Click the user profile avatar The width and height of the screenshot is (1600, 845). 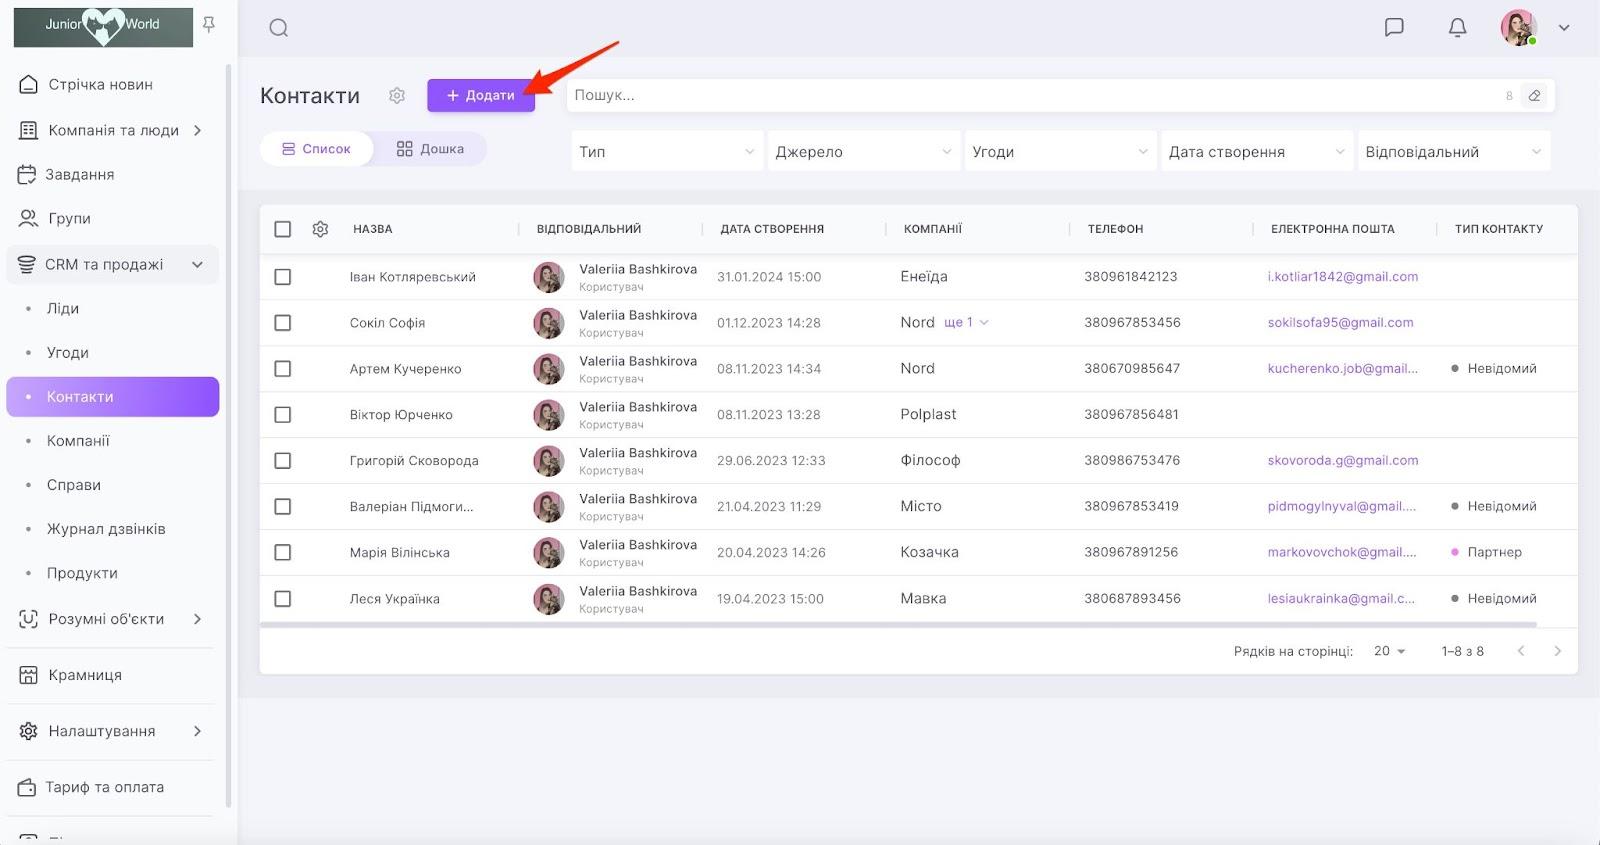[1518, 27]
